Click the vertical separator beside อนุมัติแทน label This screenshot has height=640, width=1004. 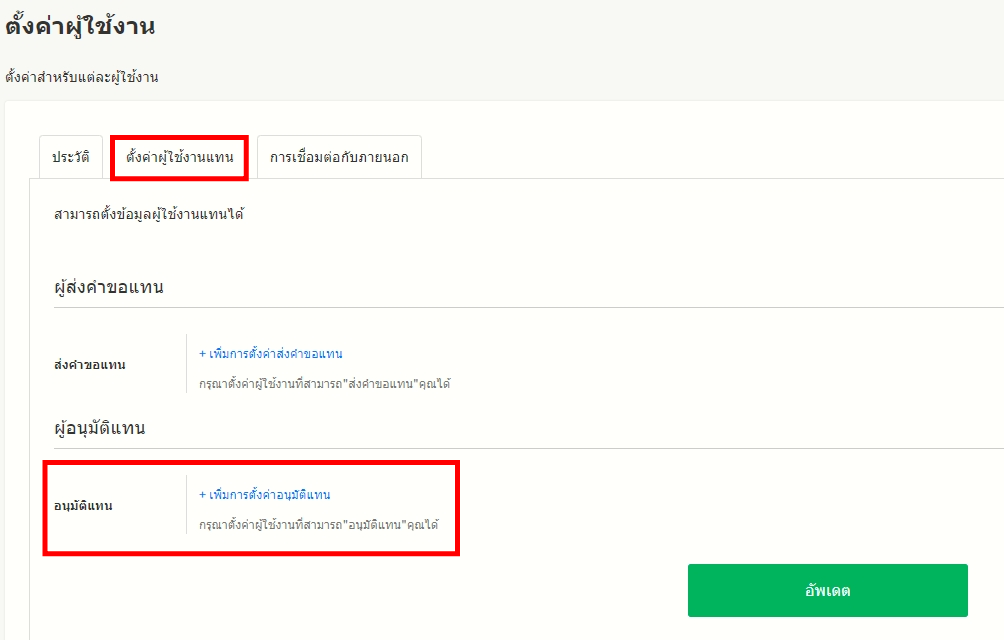click(x=186, y=505)
